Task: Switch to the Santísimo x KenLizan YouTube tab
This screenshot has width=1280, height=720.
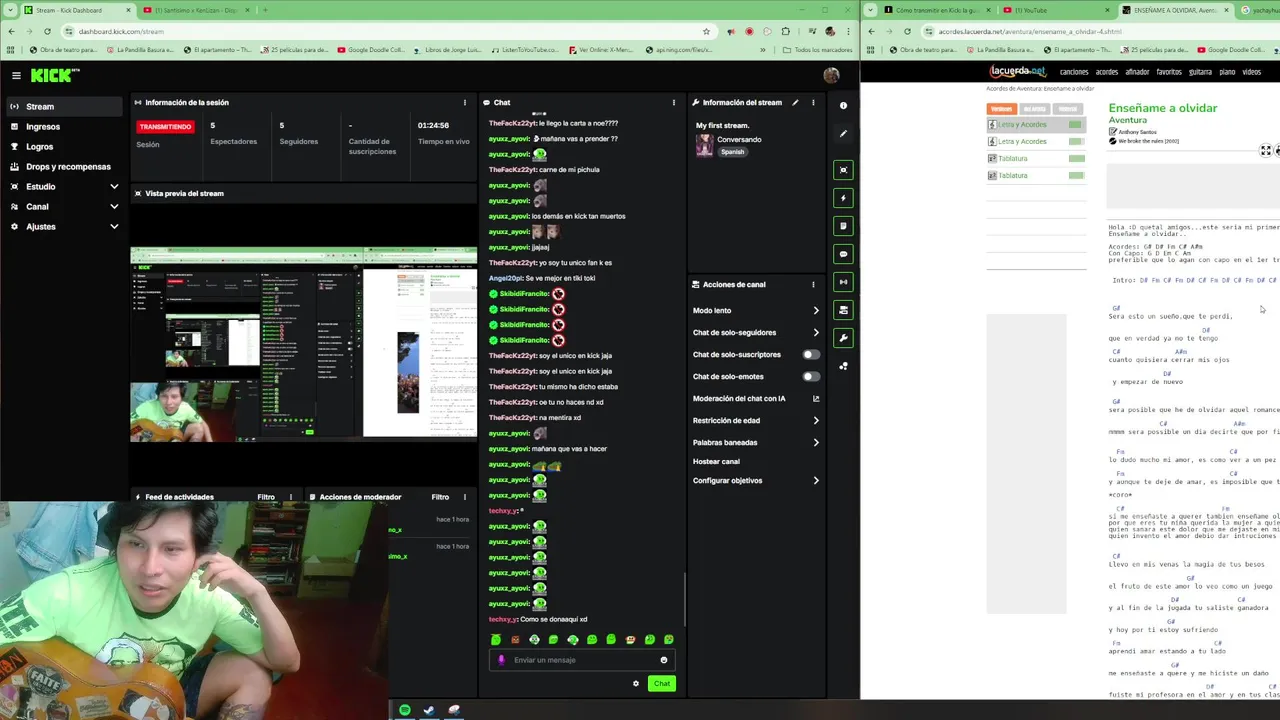Action: pos(195,10)
